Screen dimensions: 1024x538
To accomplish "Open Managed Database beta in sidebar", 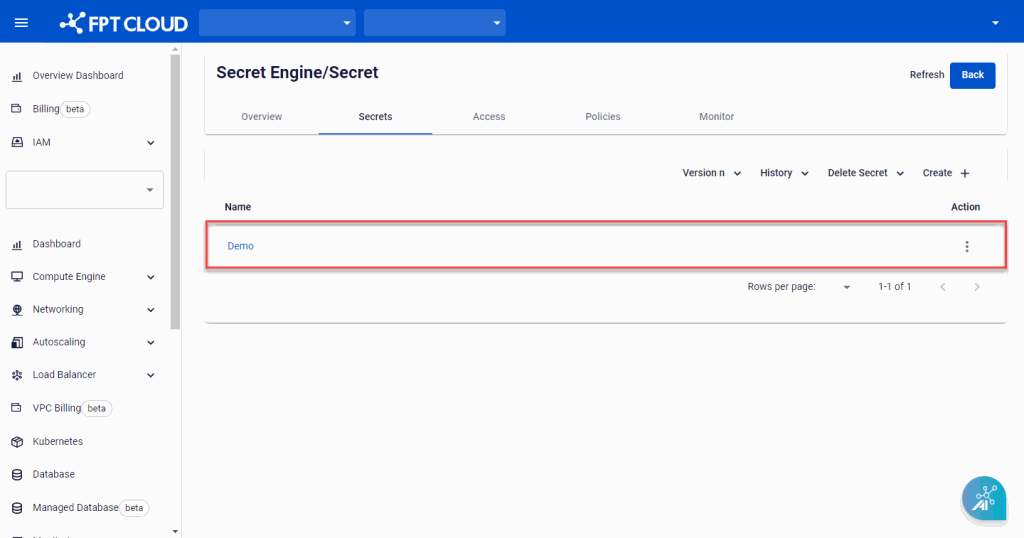I will [91, 507].
